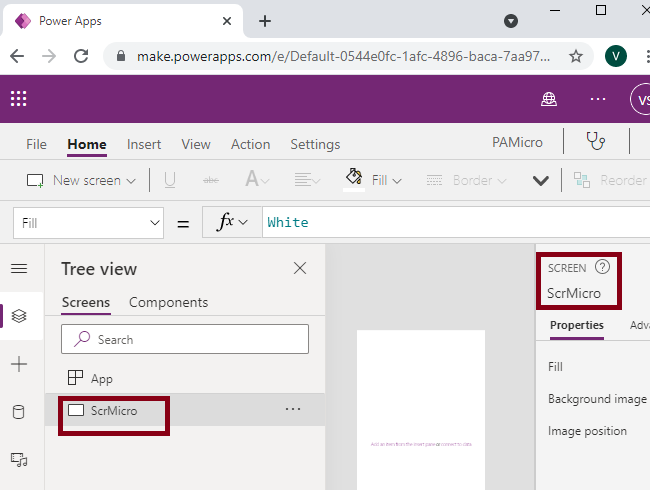Expand the Border dropdown

coord(502,181)
